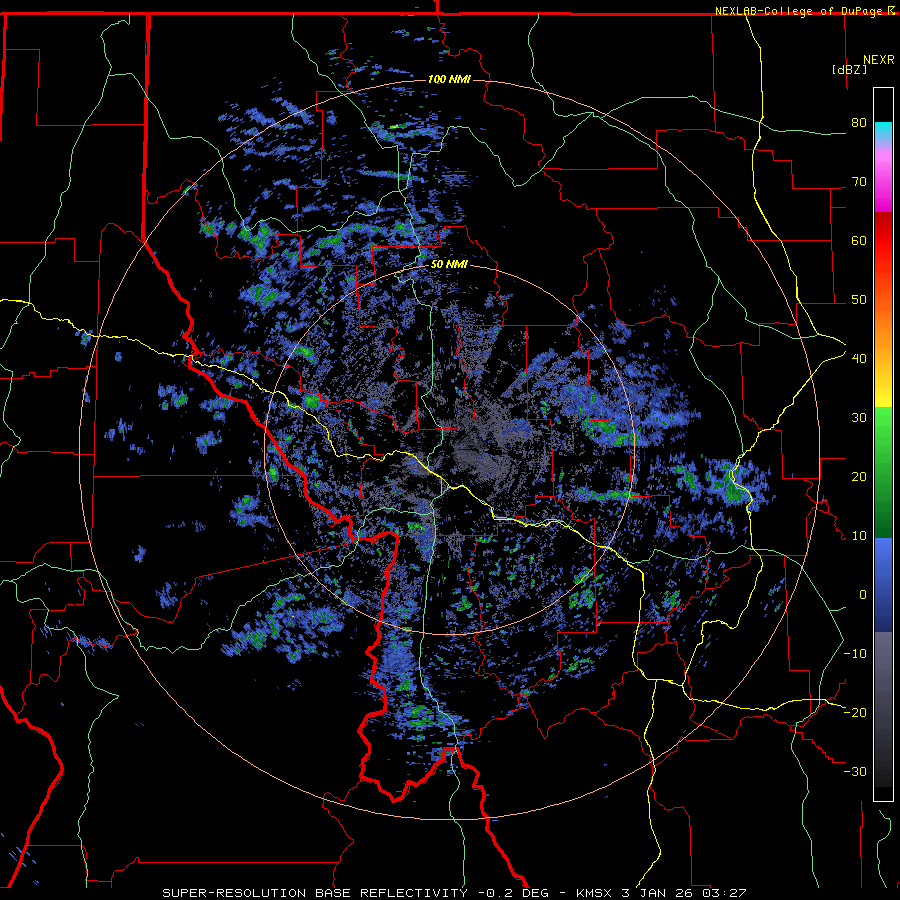Click the NEXR label above the legend
The width and height of the screenshot is (900, 900).
pos(878,60)
